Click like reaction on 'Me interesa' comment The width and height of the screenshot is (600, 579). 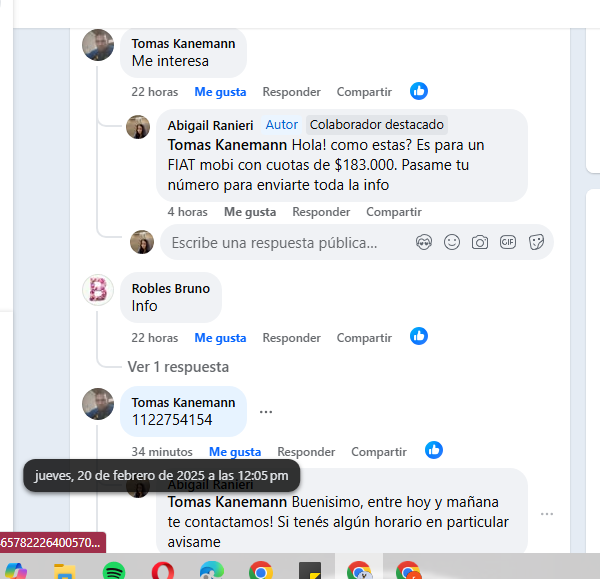click(419, 91)
